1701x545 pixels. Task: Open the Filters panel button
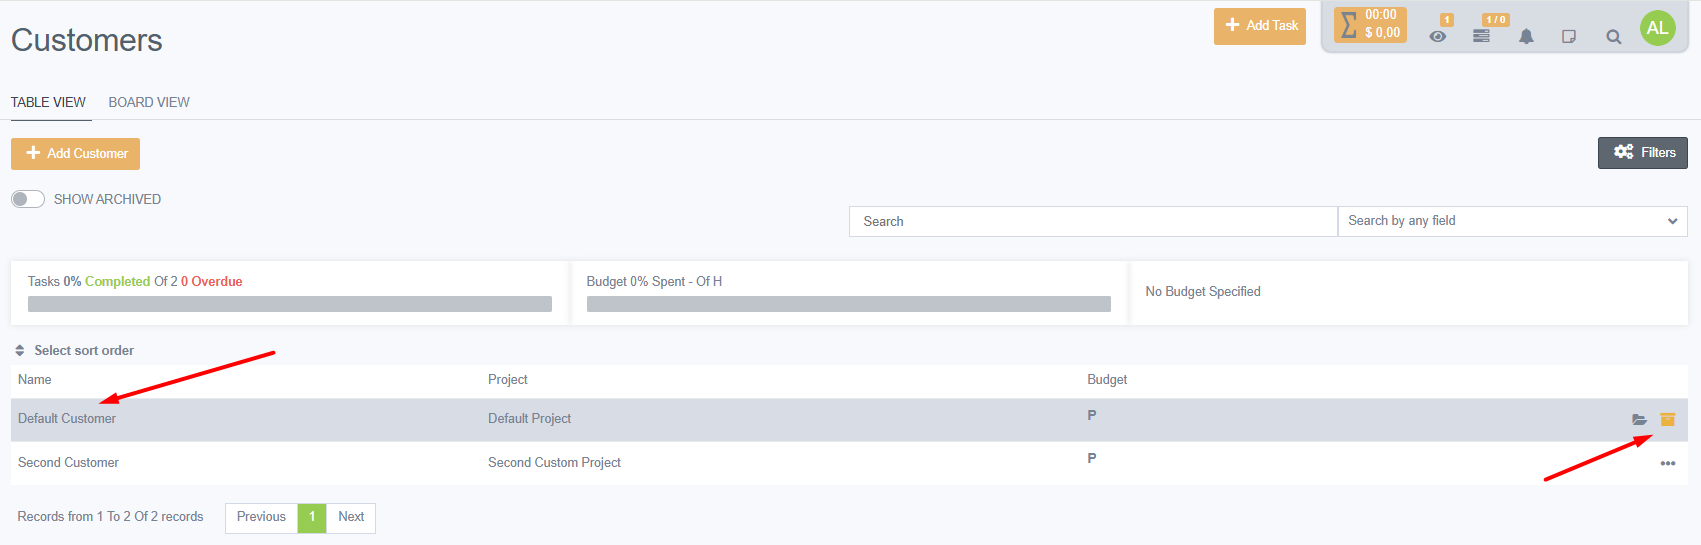coord(1642,153)
